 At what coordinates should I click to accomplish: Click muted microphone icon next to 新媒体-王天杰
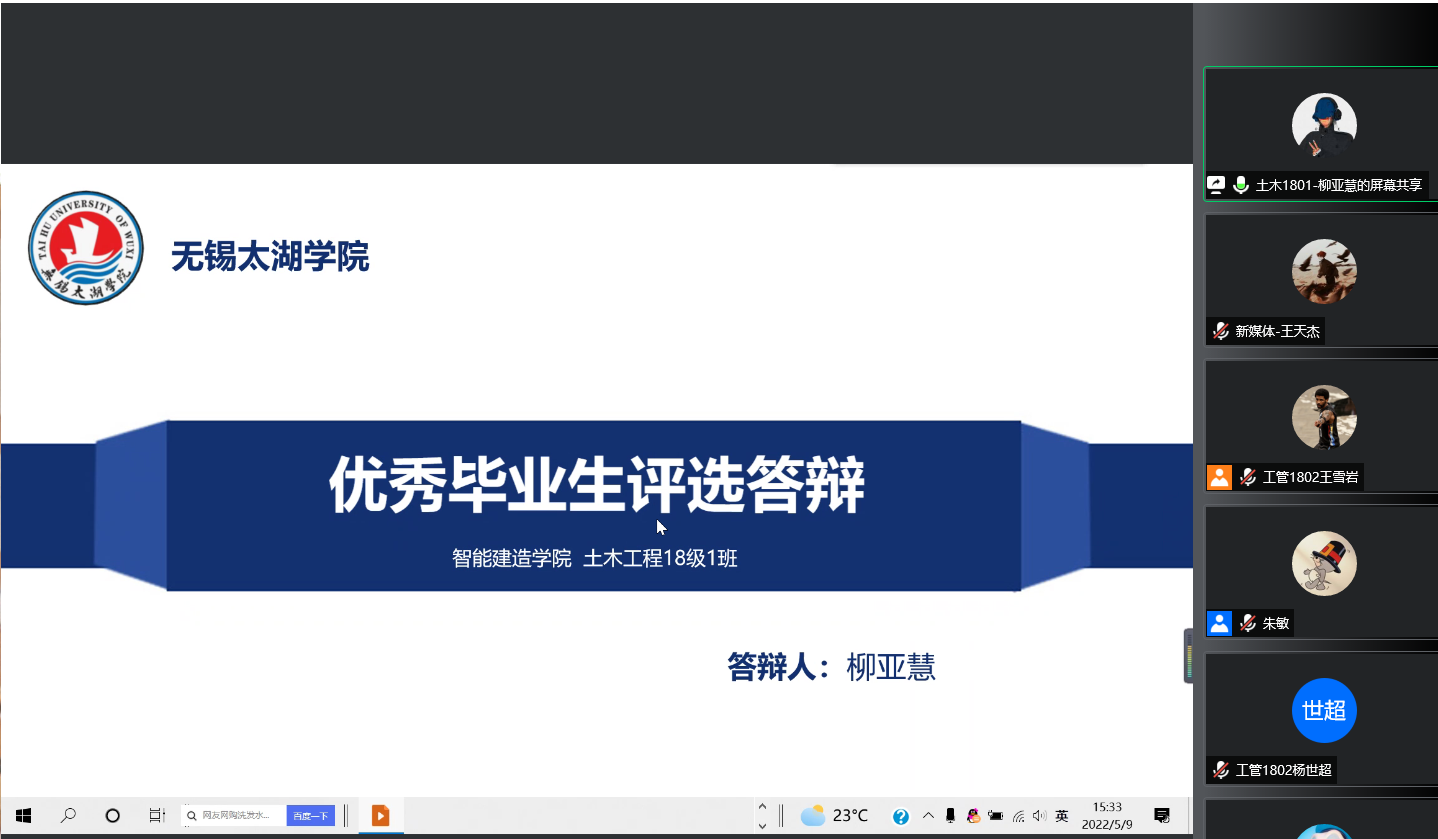[1220, 331]
